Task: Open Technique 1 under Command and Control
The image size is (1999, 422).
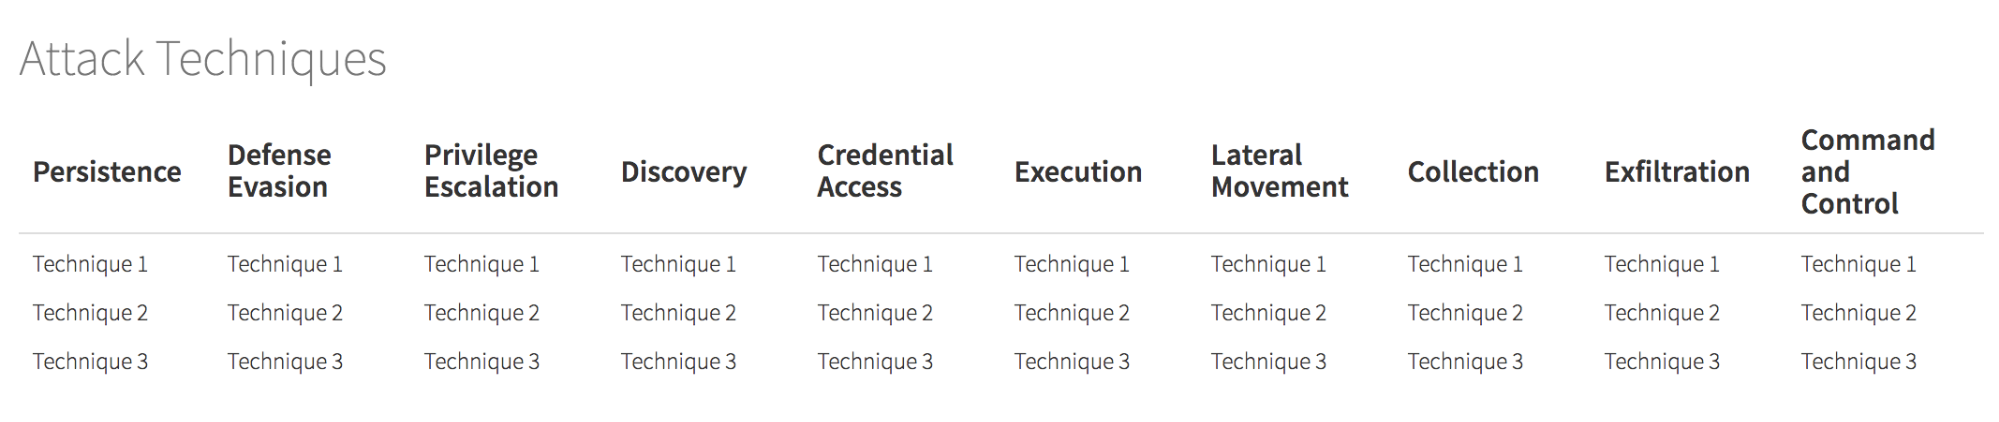Action: [1858, 264]
